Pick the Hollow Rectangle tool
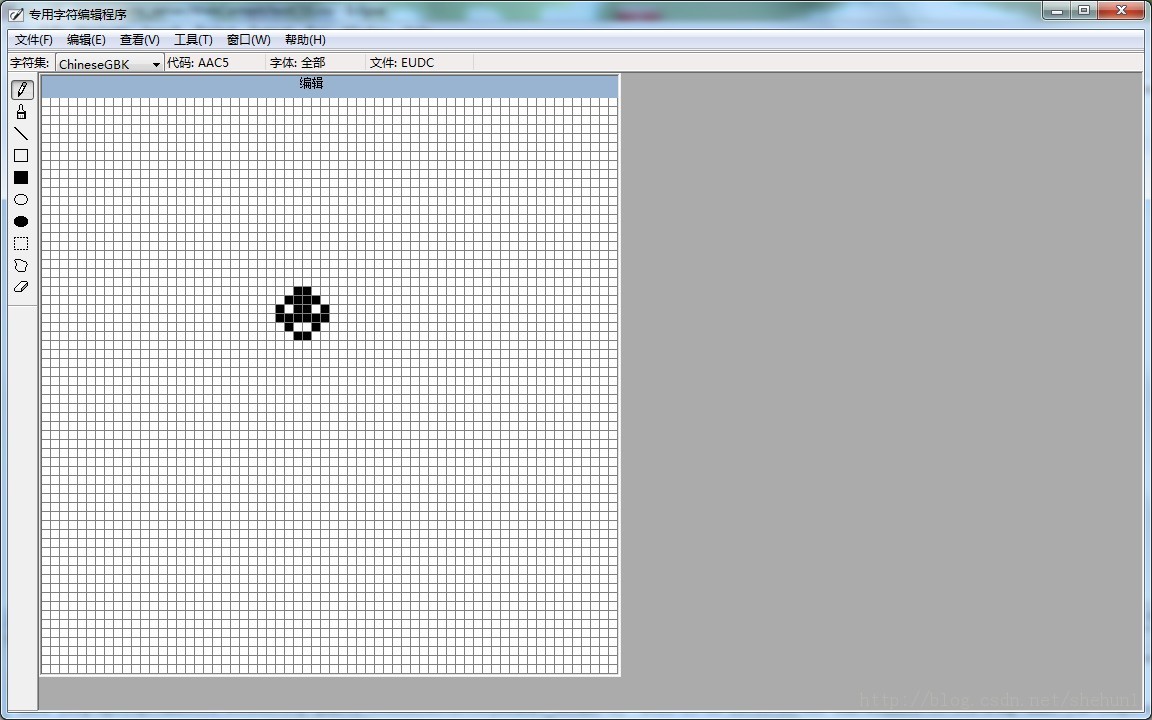1152x720 pixels. (x=21, y=156)
